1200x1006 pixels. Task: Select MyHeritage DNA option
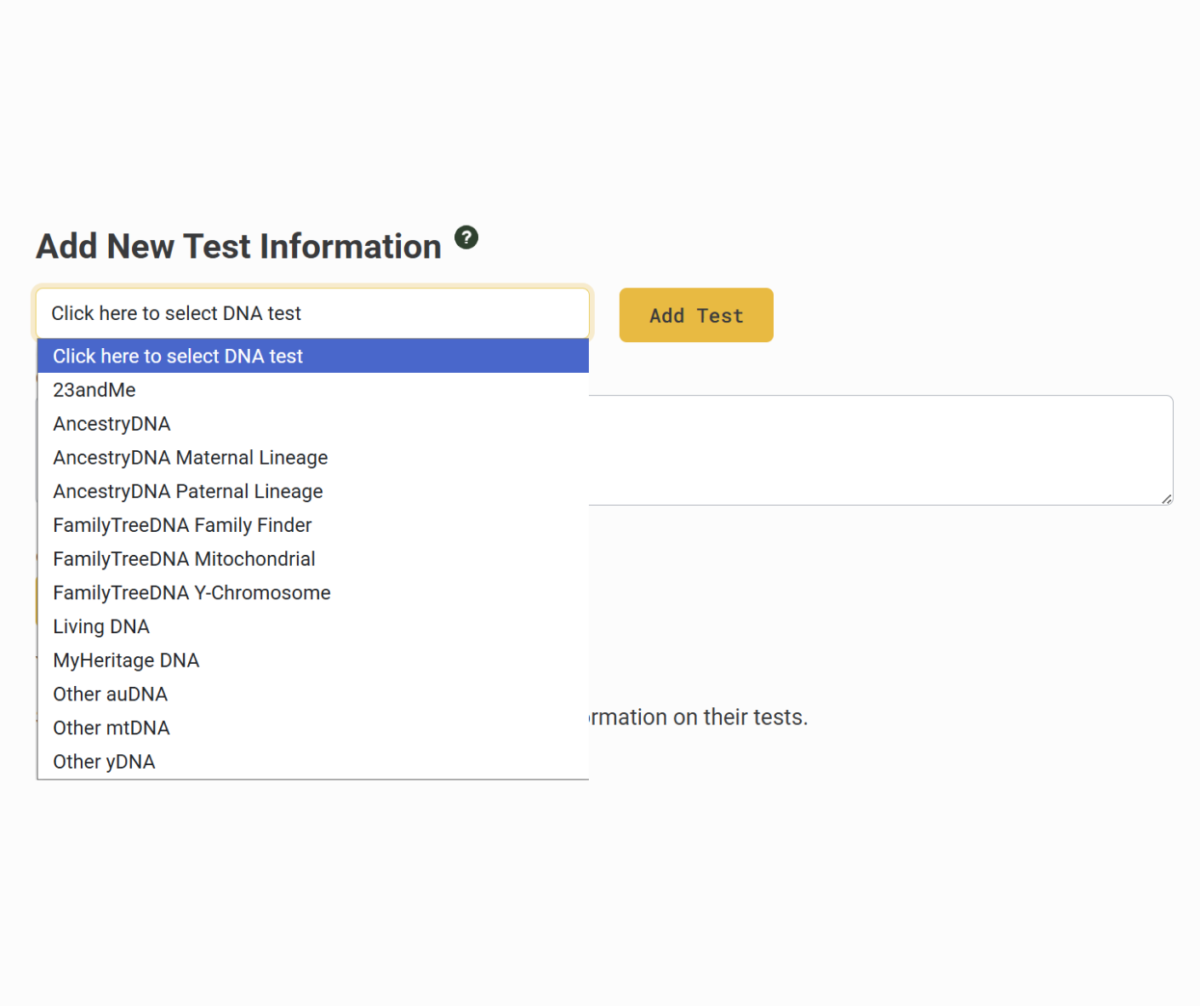pos(313,660)
